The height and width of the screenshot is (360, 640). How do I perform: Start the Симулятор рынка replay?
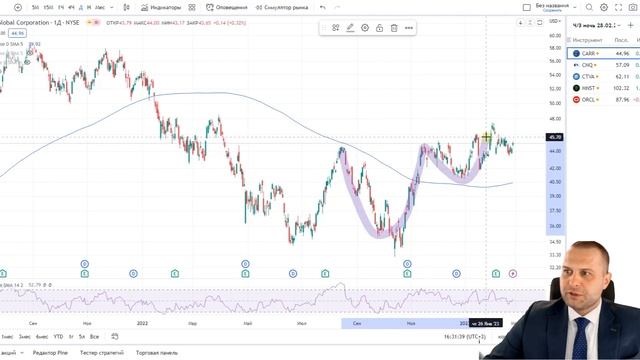click(282, 7)
